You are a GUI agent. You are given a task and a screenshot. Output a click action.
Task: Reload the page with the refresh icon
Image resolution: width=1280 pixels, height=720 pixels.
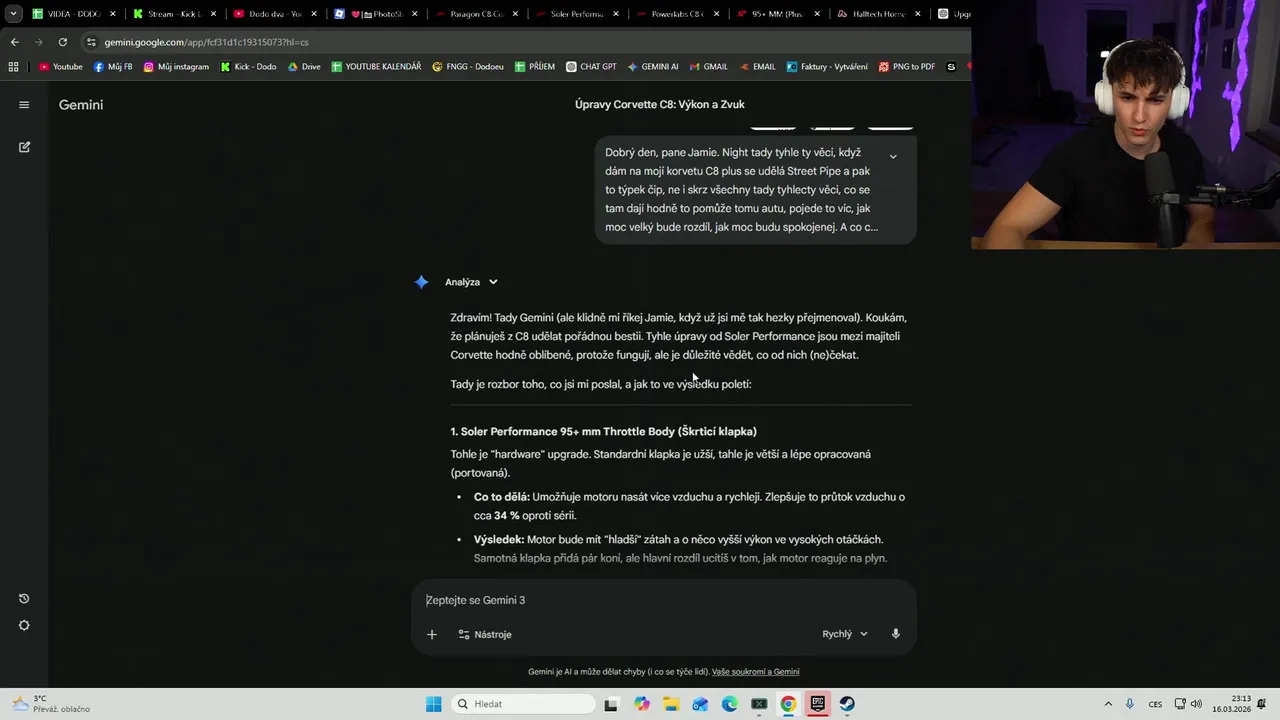63,42
